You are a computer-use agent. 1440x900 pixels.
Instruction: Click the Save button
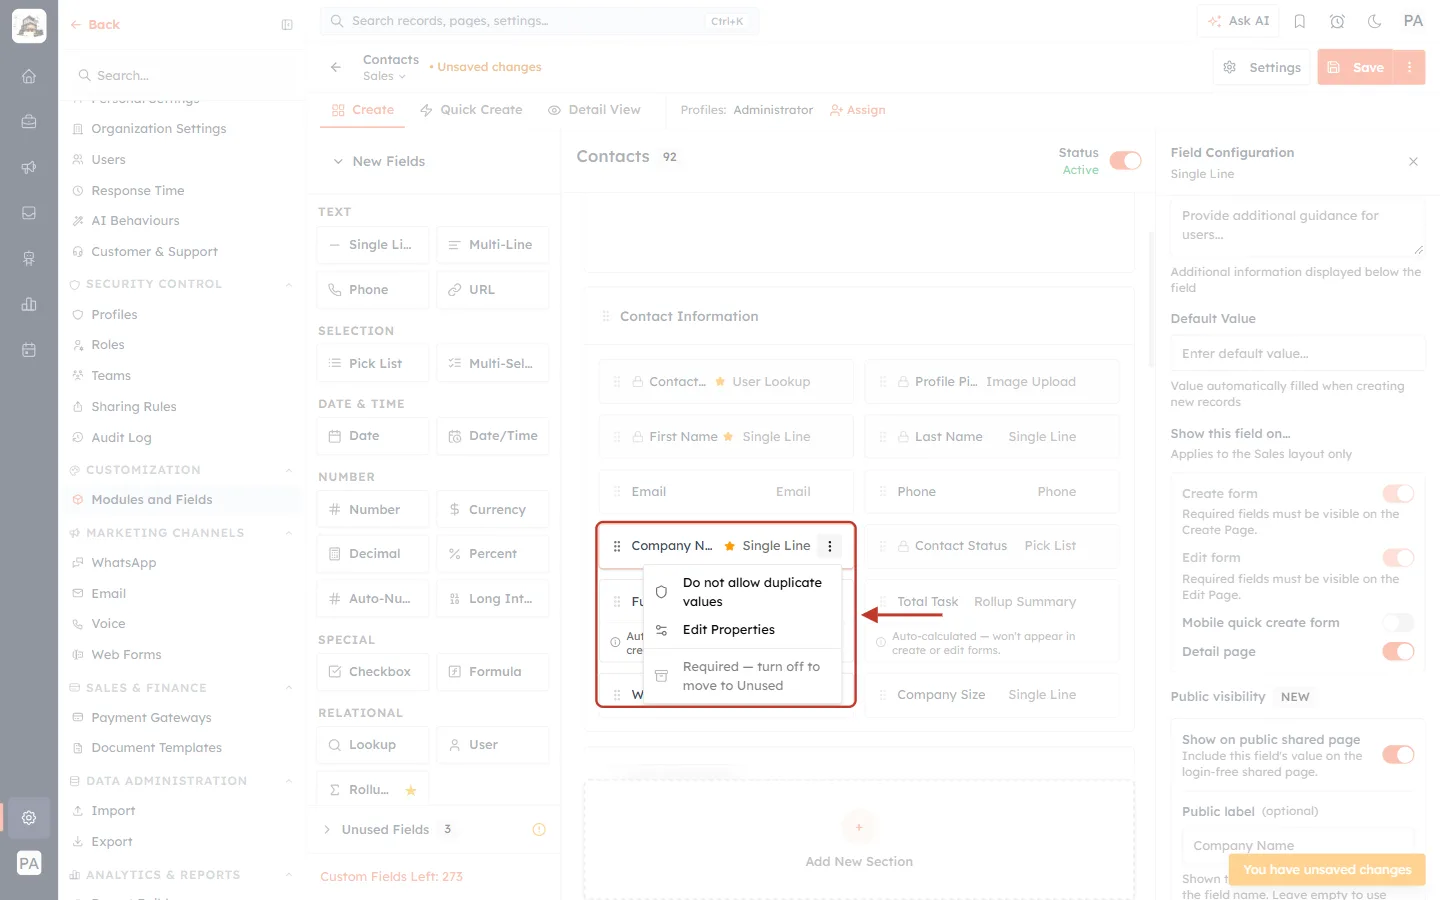(x=1356, y=67)
